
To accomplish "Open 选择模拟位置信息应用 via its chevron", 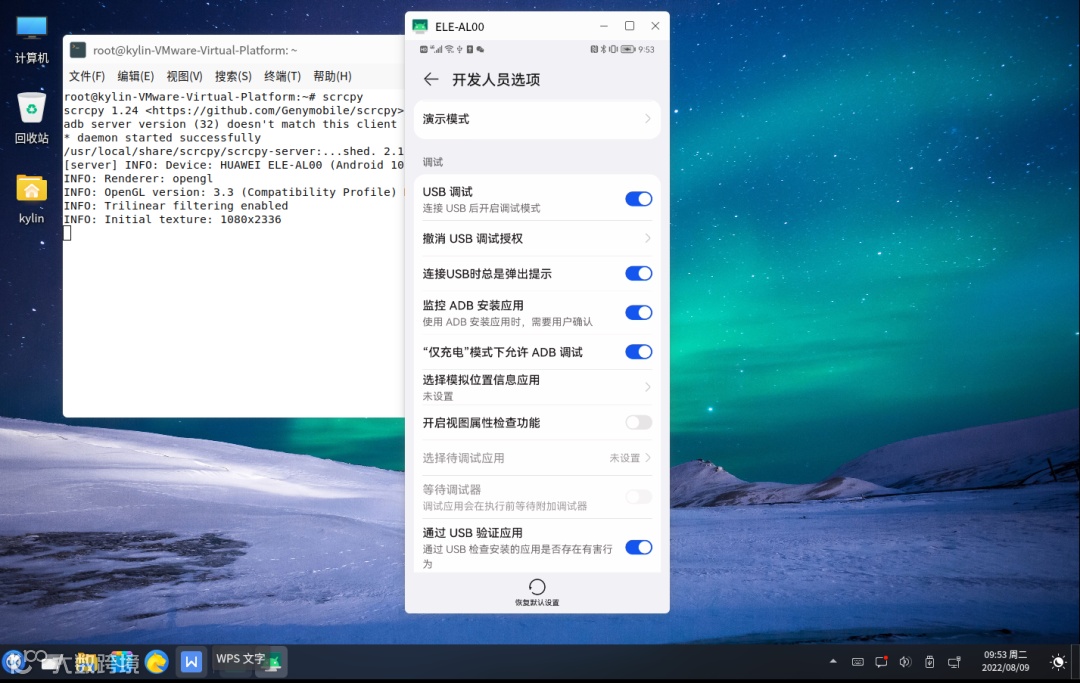I will tap(647, 387).
